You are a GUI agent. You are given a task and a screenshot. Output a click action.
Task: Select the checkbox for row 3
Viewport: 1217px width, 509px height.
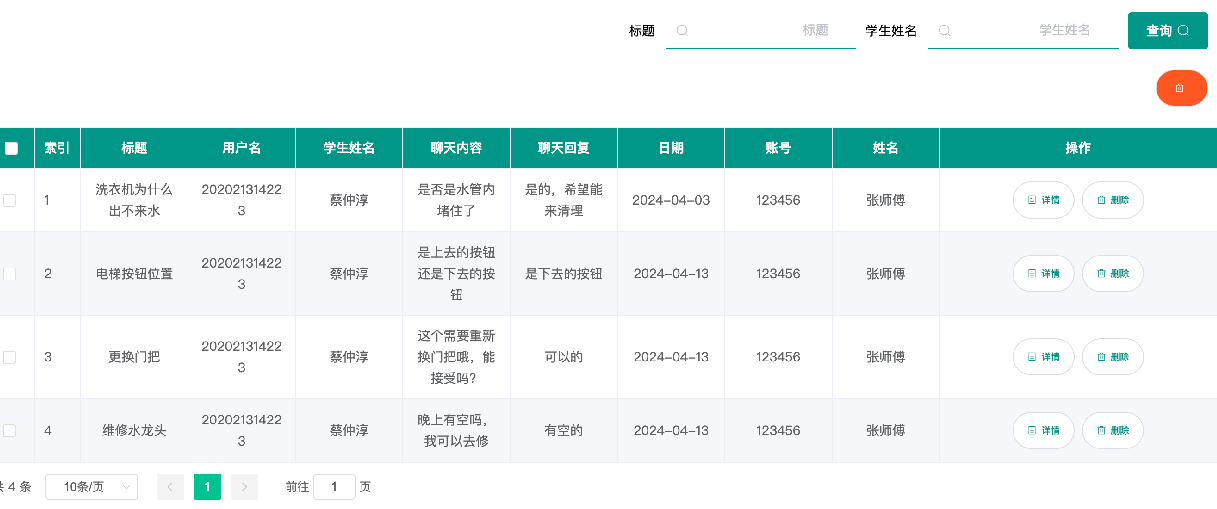tap(10, 357)
